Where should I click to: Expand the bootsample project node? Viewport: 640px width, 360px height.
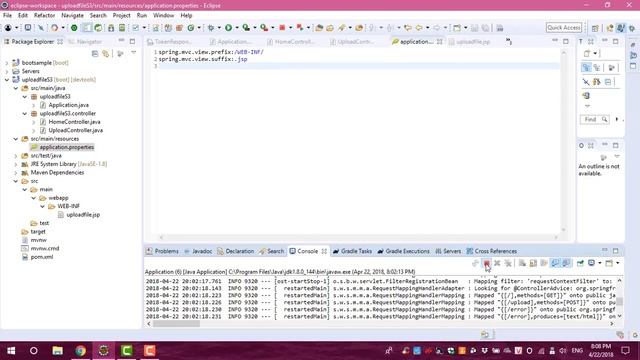[7, 63]
